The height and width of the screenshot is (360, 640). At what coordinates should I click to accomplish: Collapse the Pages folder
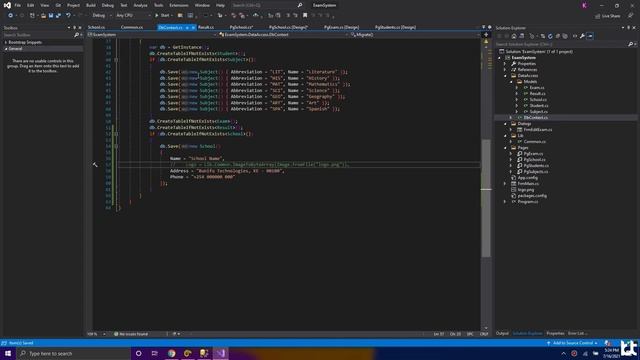tap(505, 148)
